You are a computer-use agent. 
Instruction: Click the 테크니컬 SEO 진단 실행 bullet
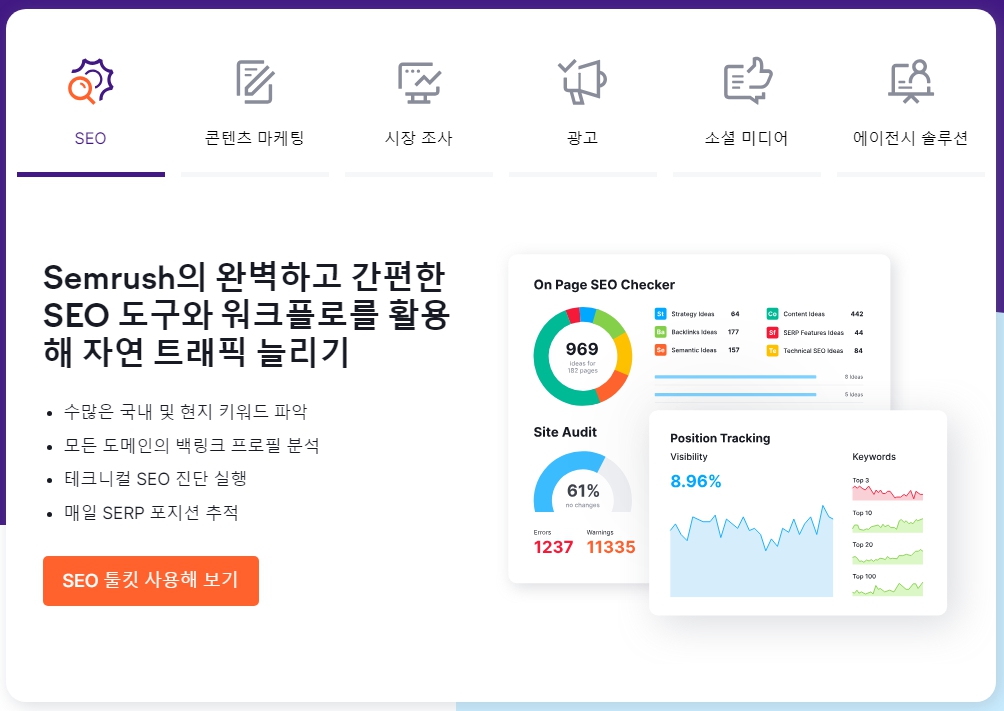(156, 478)
